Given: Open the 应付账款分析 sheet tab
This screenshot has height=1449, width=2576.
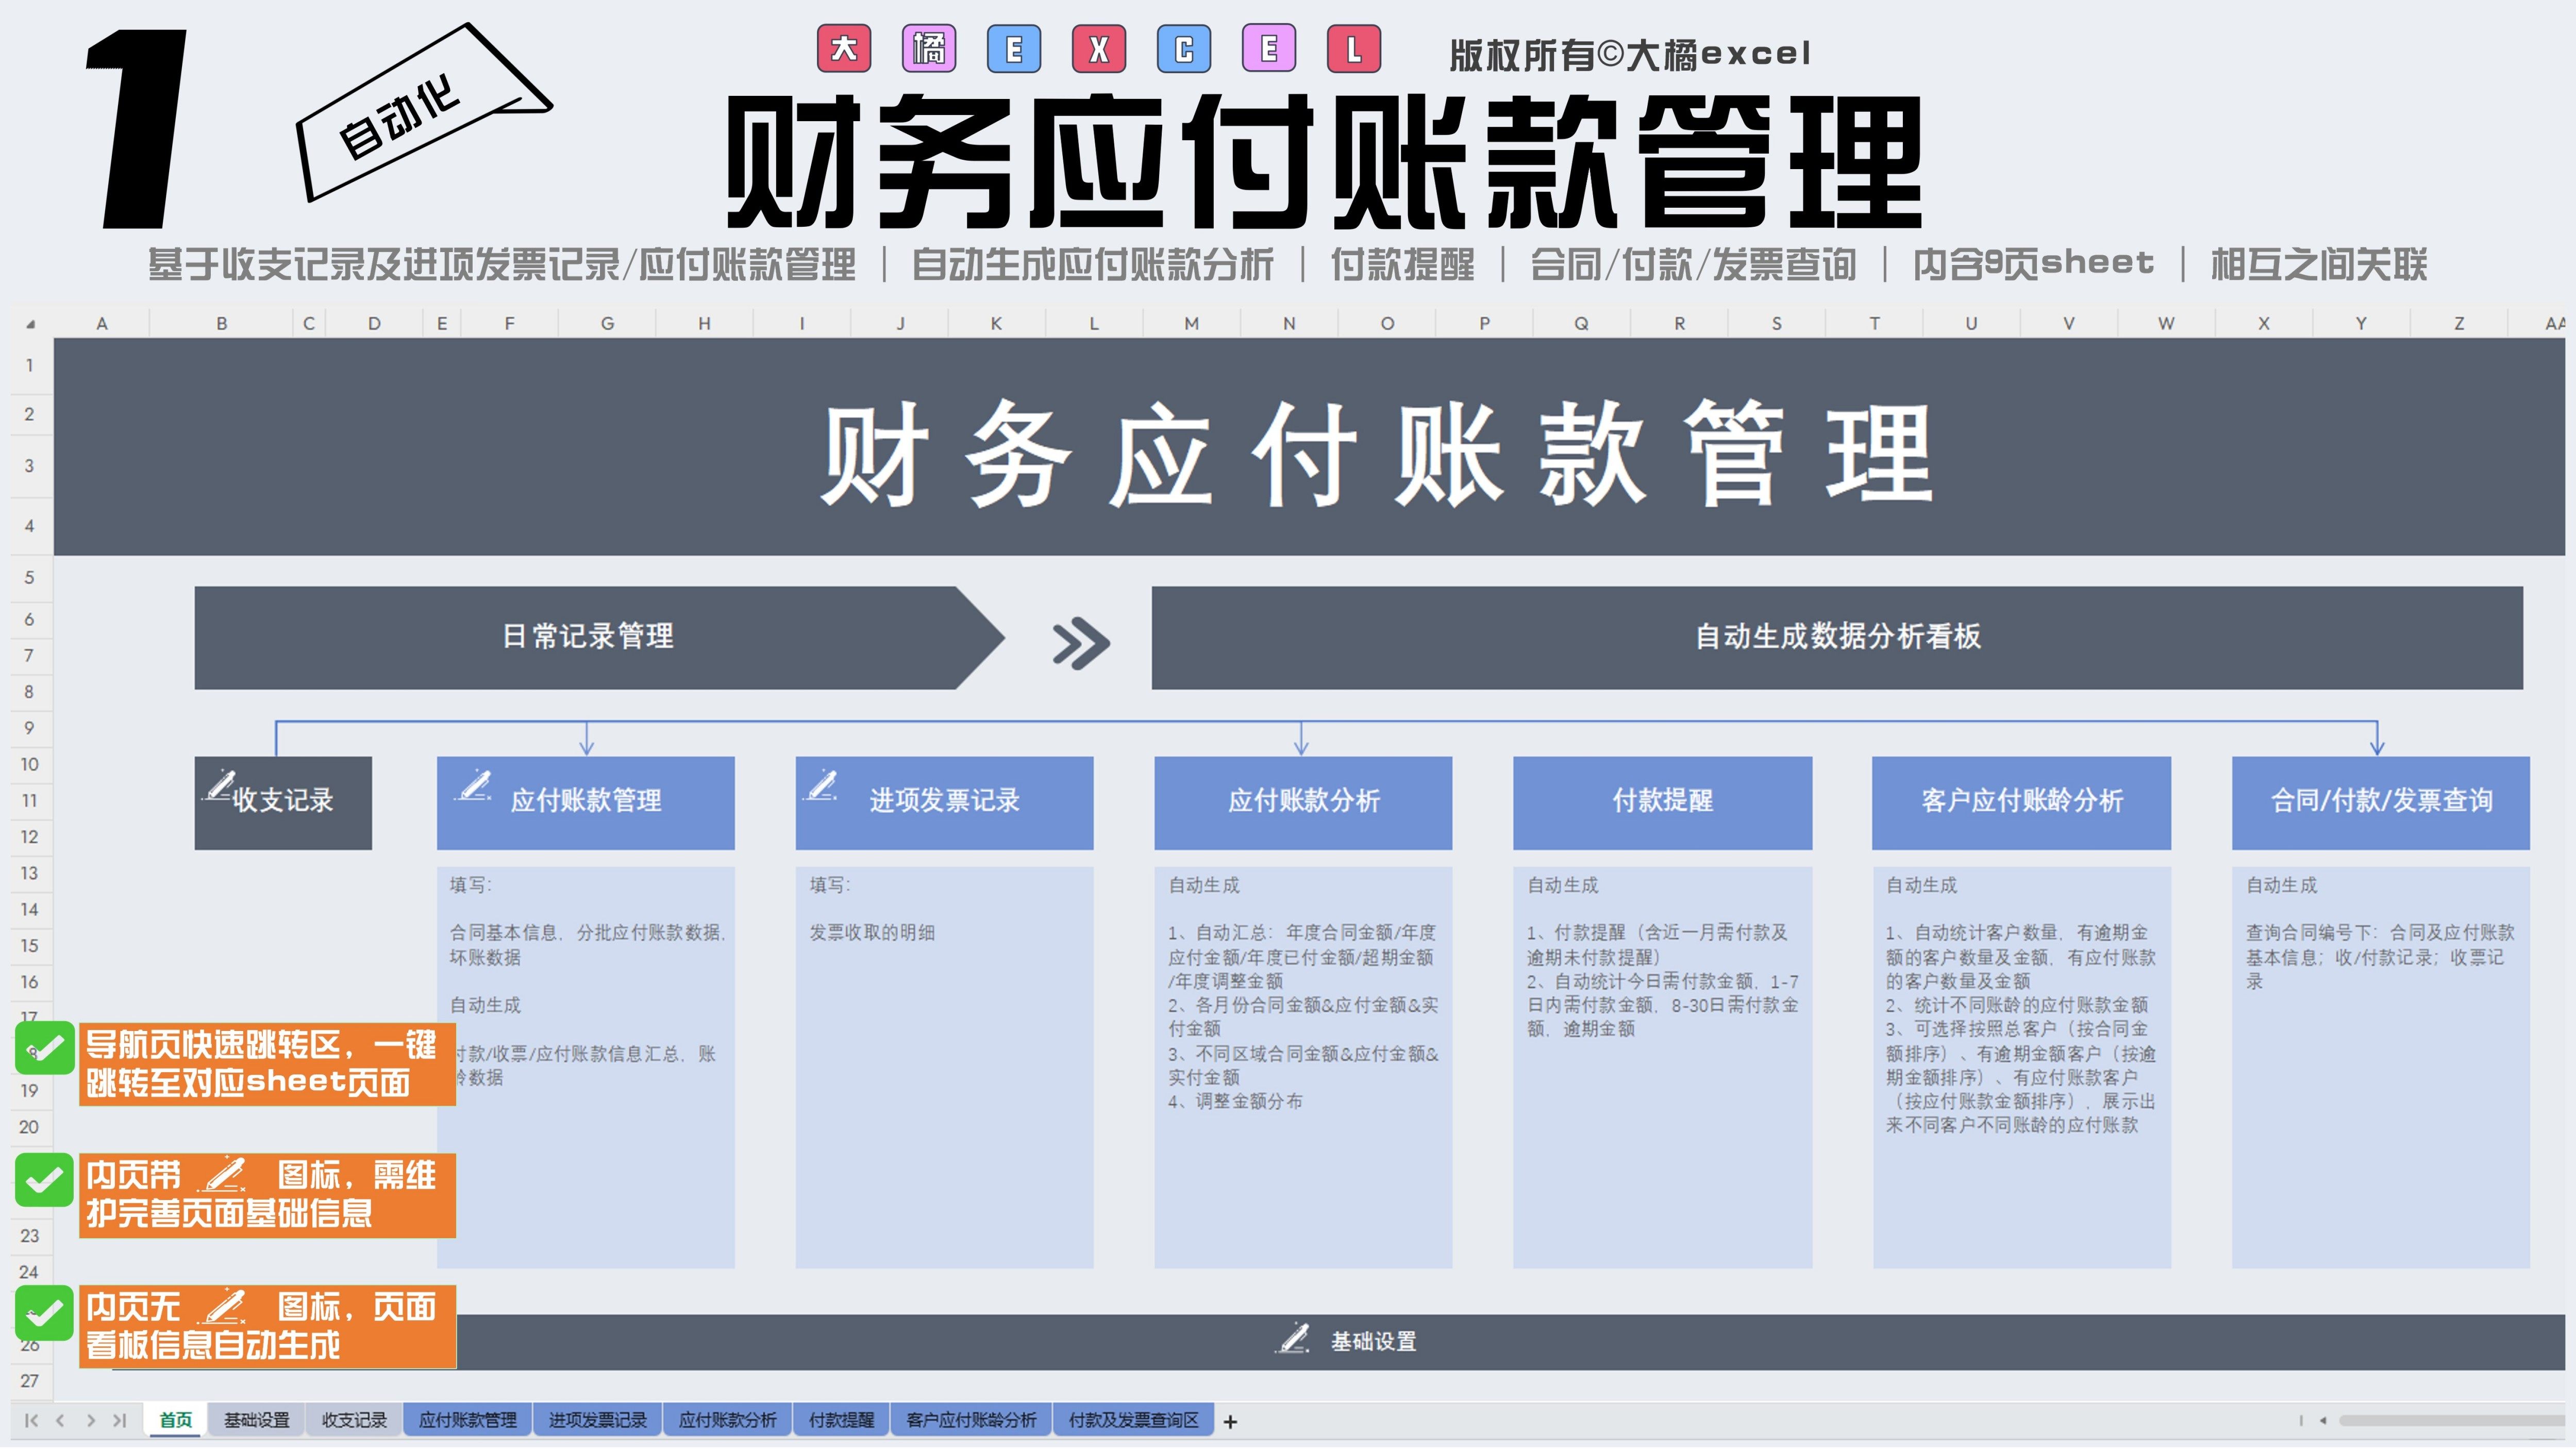Looking at the screenshot, I should pos(727,1420).
